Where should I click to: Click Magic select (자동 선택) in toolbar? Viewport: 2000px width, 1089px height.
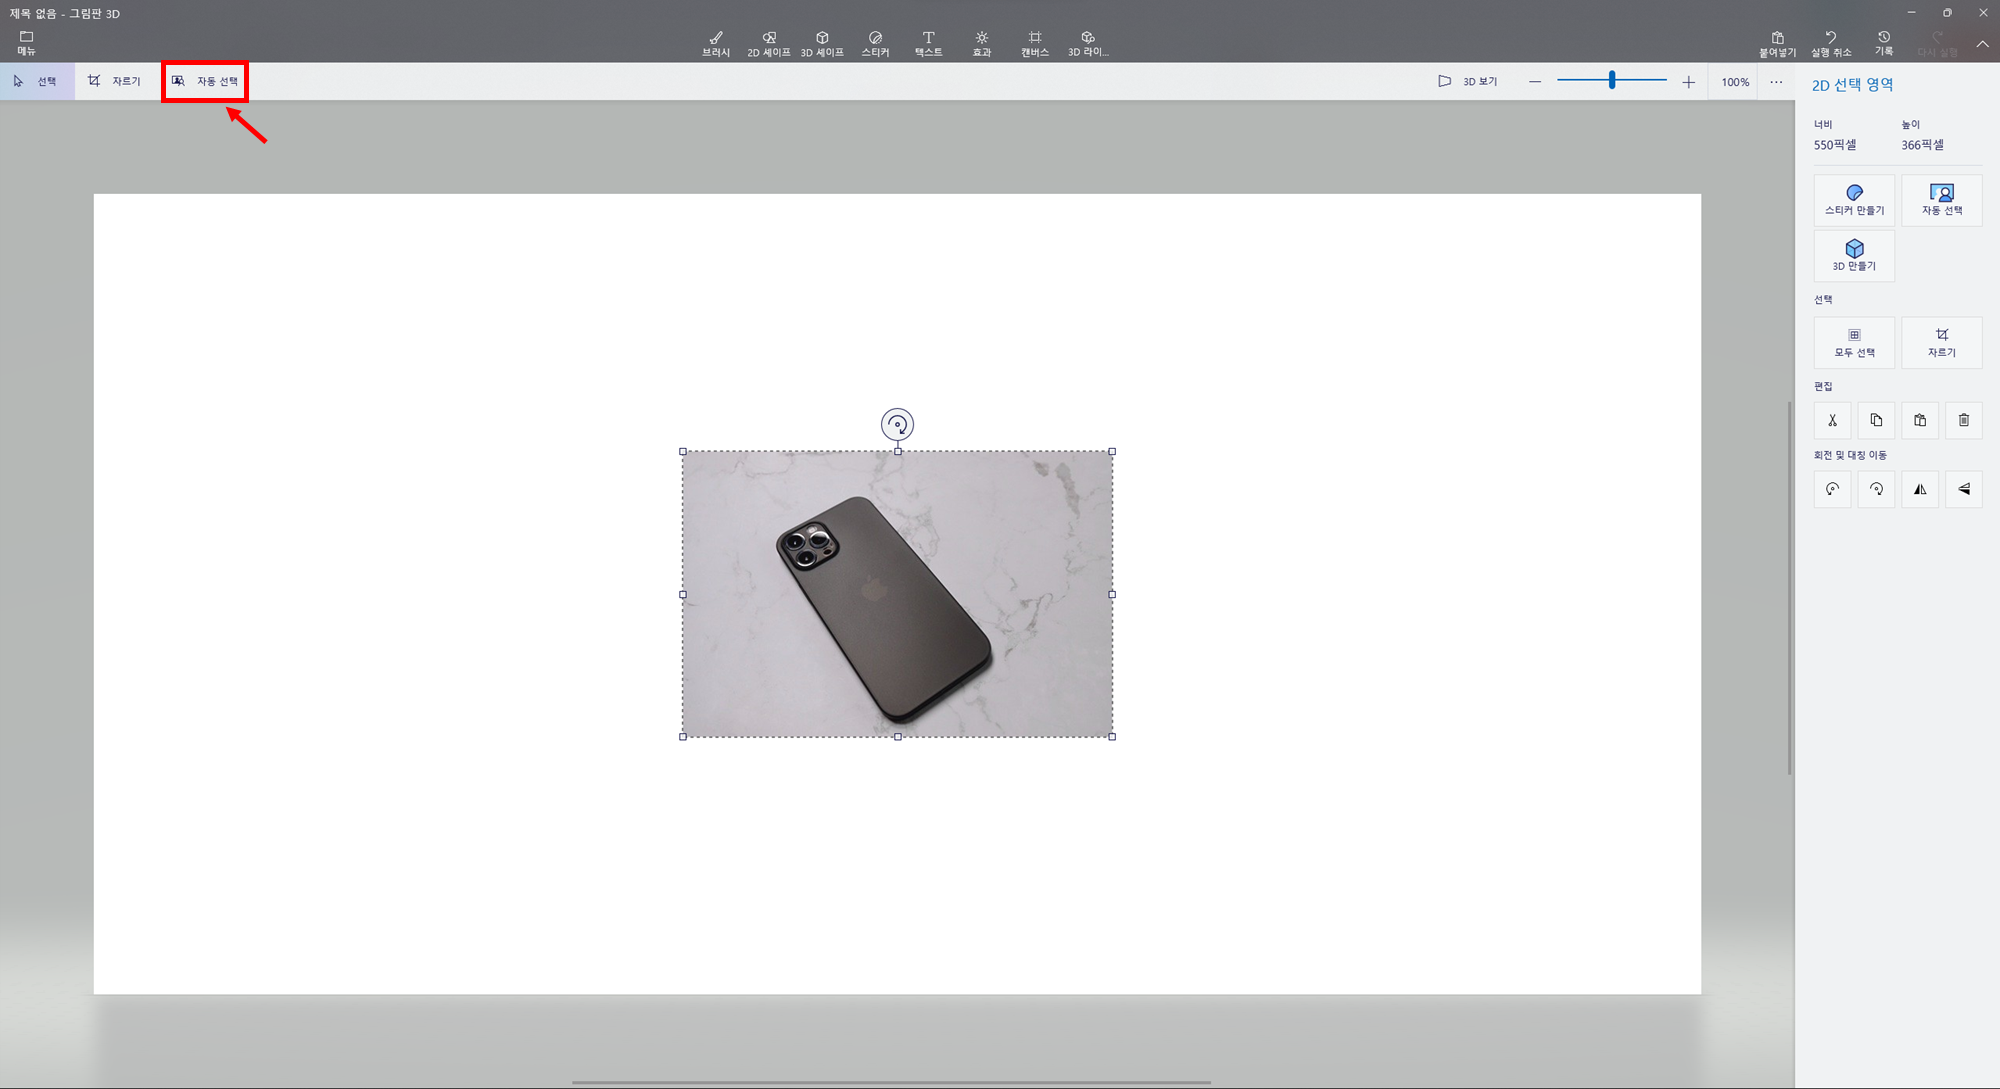click(x=205, y=81)
